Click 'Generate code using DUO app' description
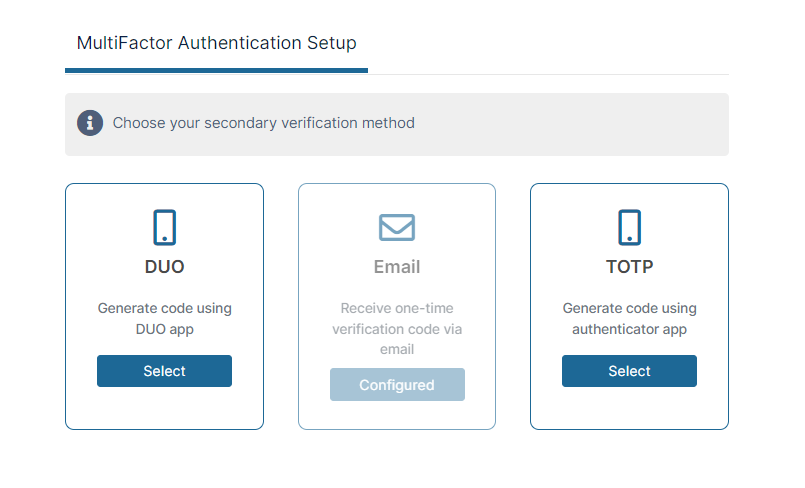 [164, 318]
